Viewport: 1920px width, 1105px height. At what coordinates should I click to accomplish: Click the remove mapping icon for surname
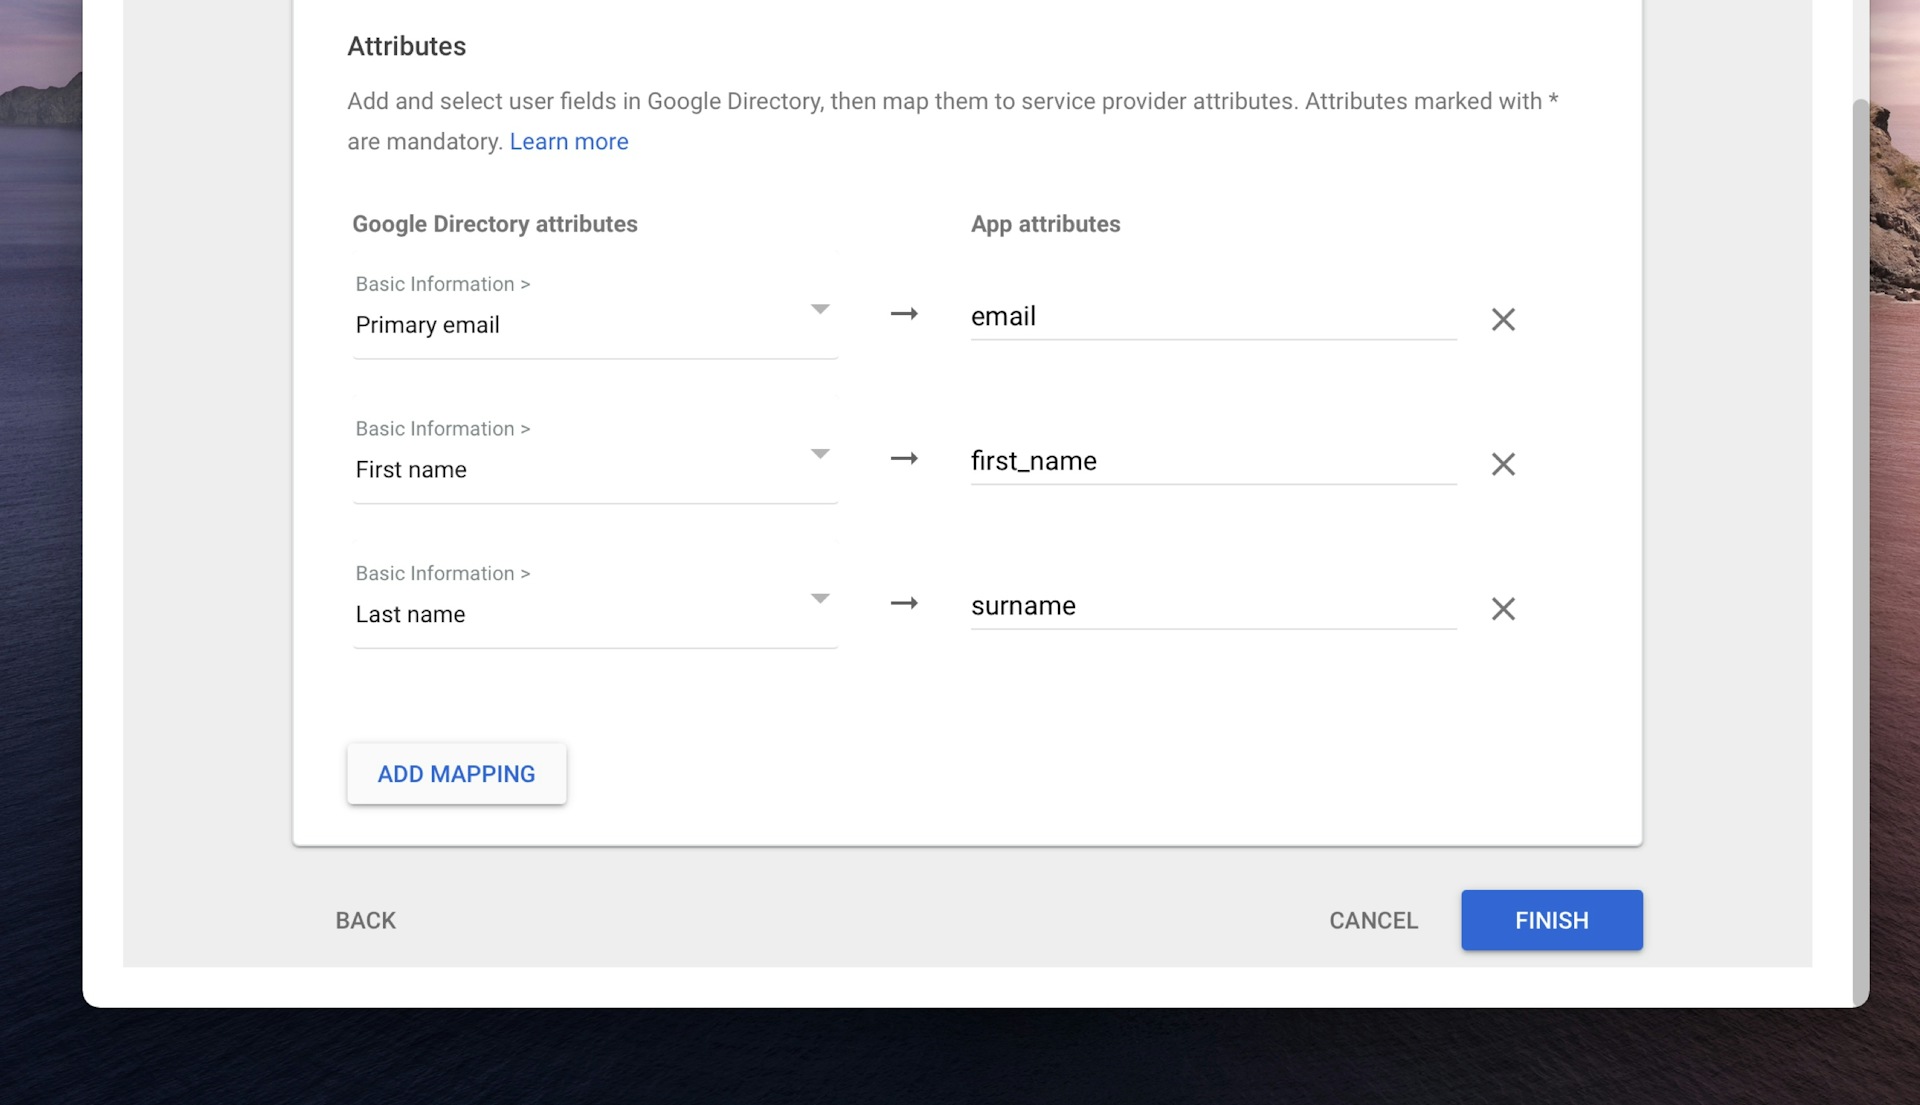point(1501,607)
